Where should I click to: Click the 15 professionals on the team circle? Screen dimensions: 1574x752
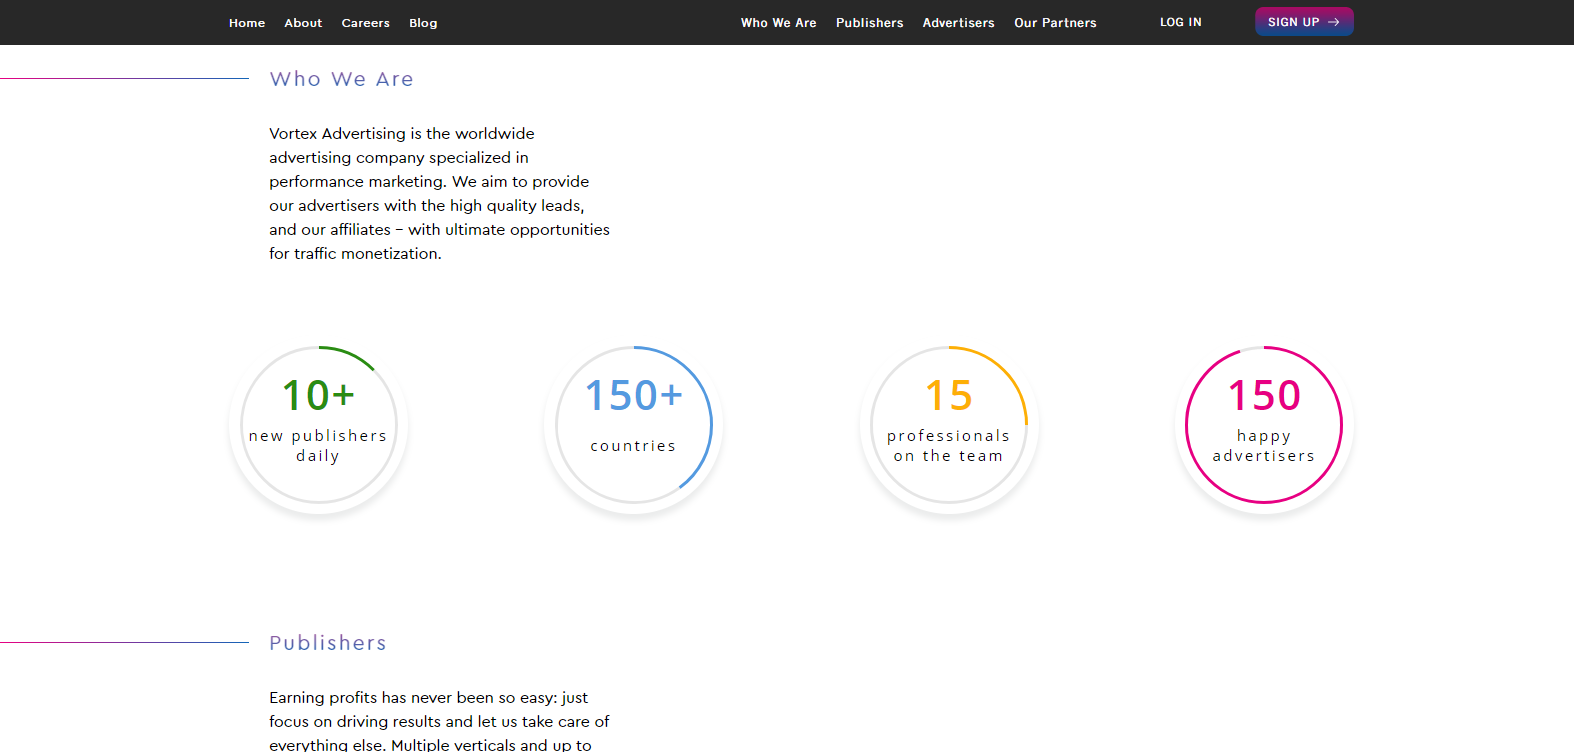tap(949, 425)
